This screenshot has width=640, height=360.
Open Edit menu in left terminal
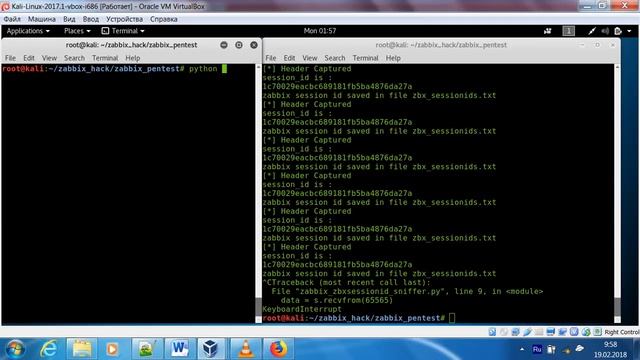point(29,58)
